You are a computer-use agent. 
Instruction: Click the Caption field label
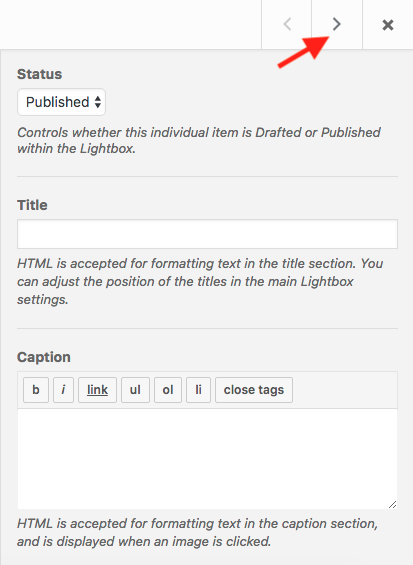(44, 357)
